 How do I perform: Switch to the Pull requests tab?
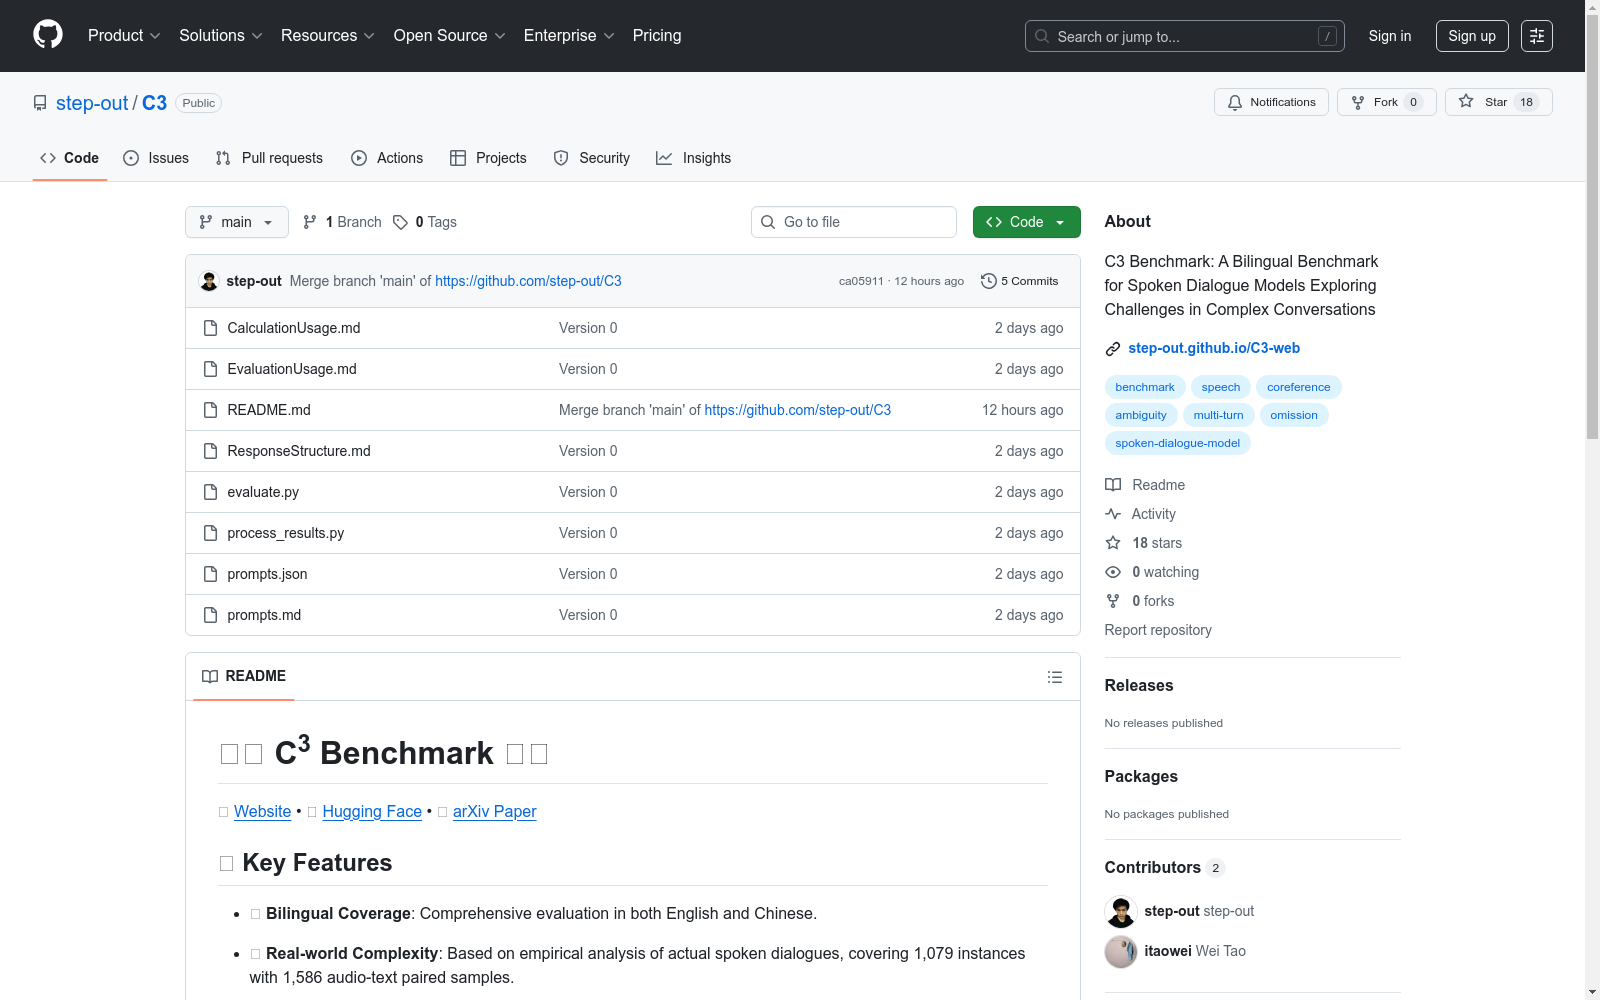(269, 158)
